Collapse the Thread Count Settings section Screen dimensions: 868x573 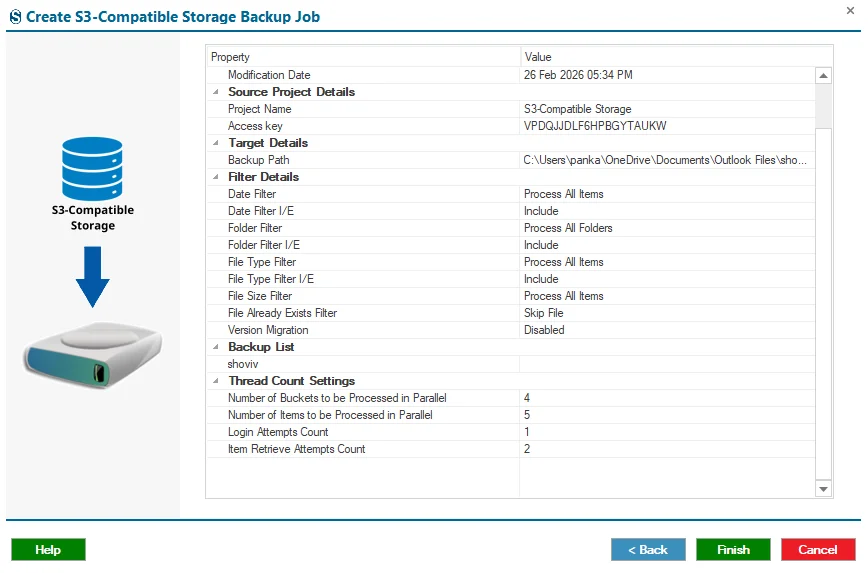coord(216,381)
